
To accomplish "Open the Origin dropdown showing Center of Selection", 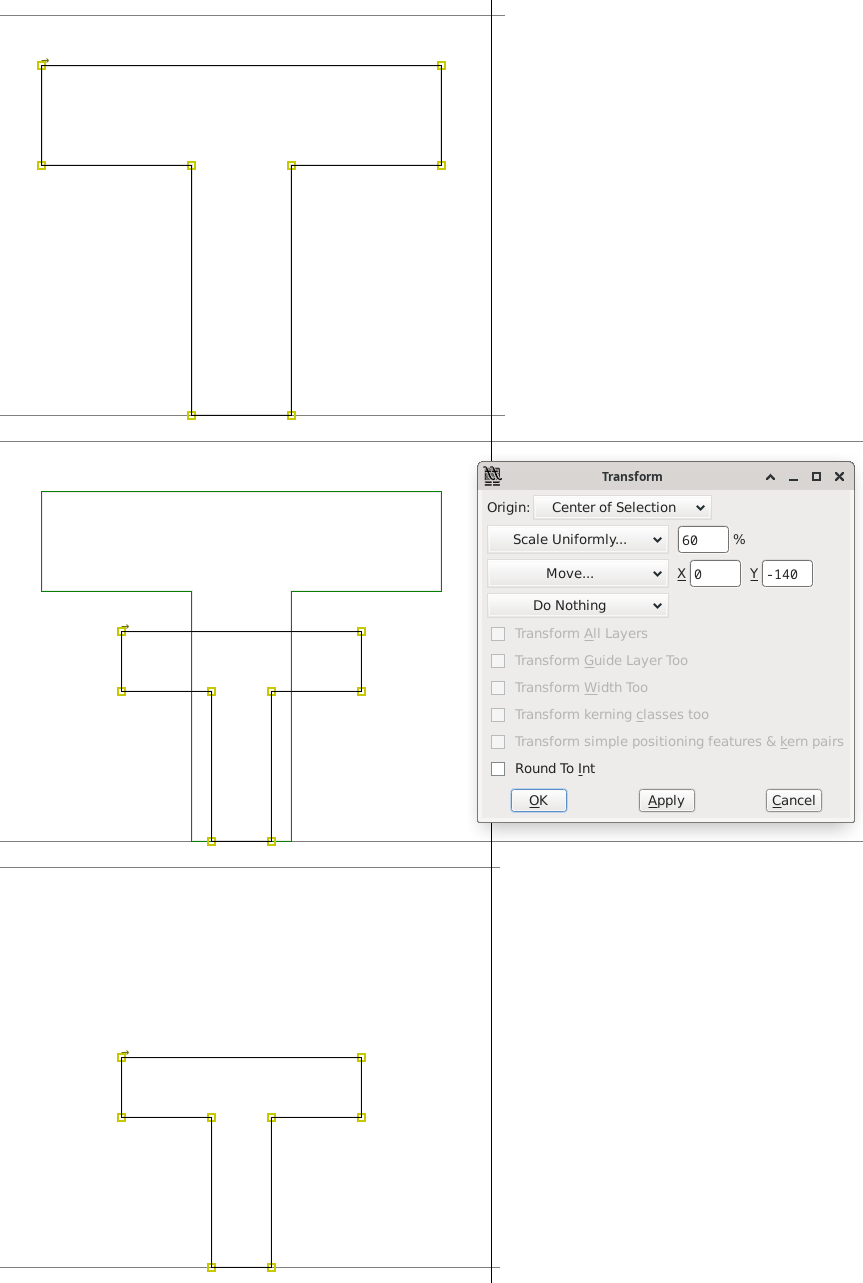I will click(x=621, y=507).
